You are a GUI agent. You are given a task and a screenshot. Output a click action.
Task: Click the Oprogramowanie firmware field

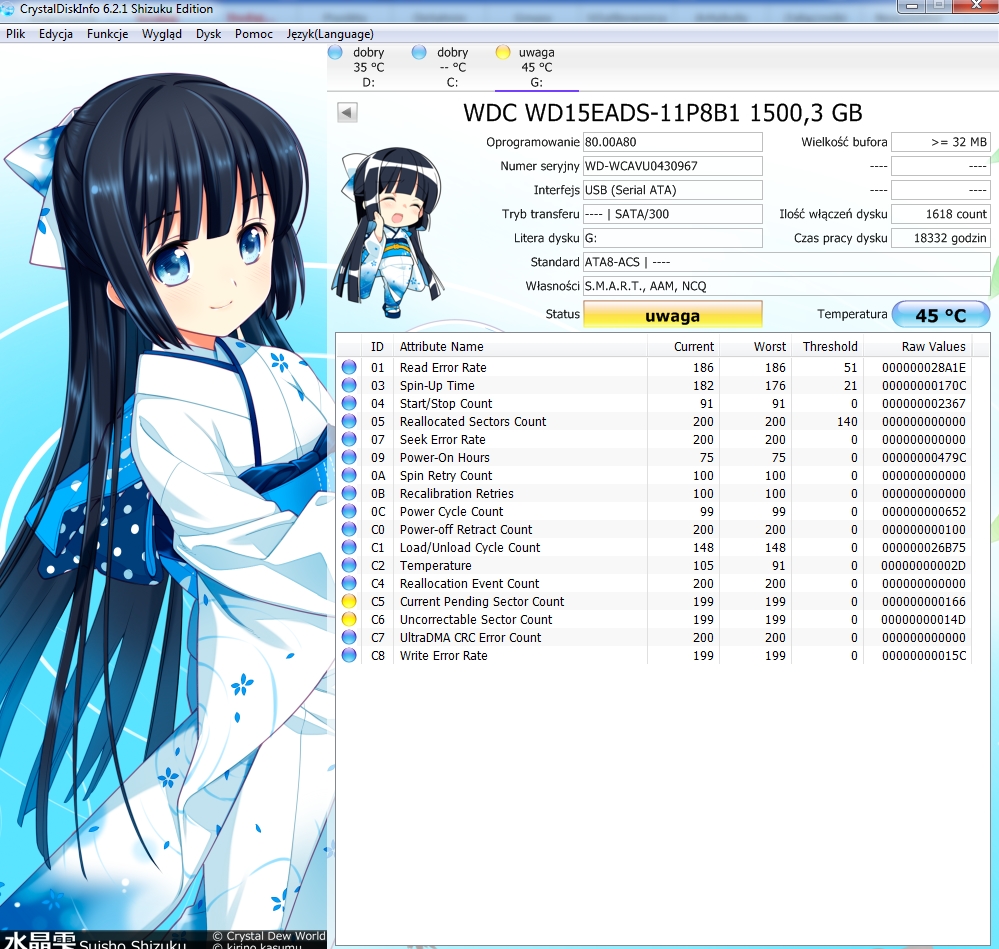[x=673, y=142]
